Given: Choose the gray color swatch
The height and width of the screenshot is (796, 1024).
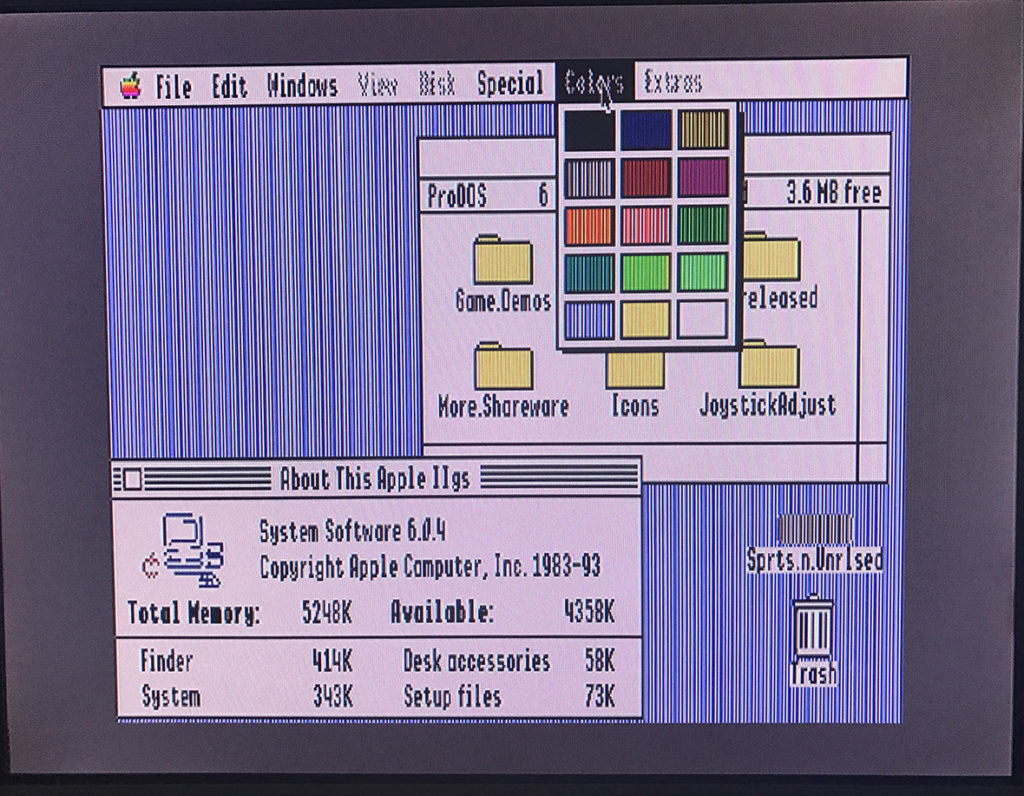Looking at the screenshot, I should (x=589, y=178).
